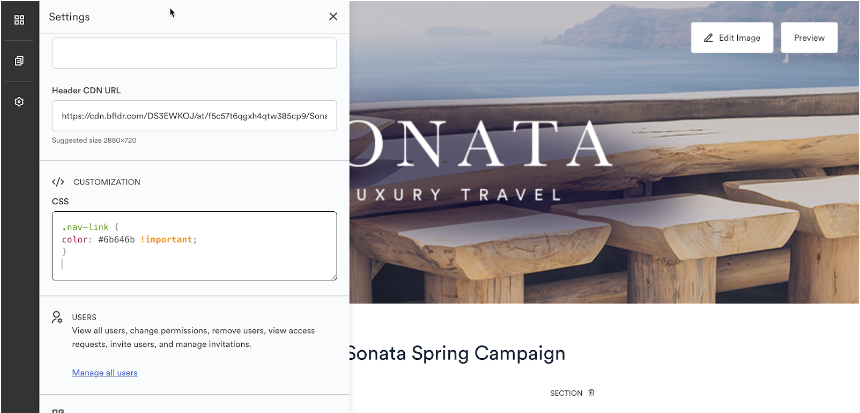Select the Sonata Luxury Travel header image
This screenshot has height=413, width=860.
604,152
